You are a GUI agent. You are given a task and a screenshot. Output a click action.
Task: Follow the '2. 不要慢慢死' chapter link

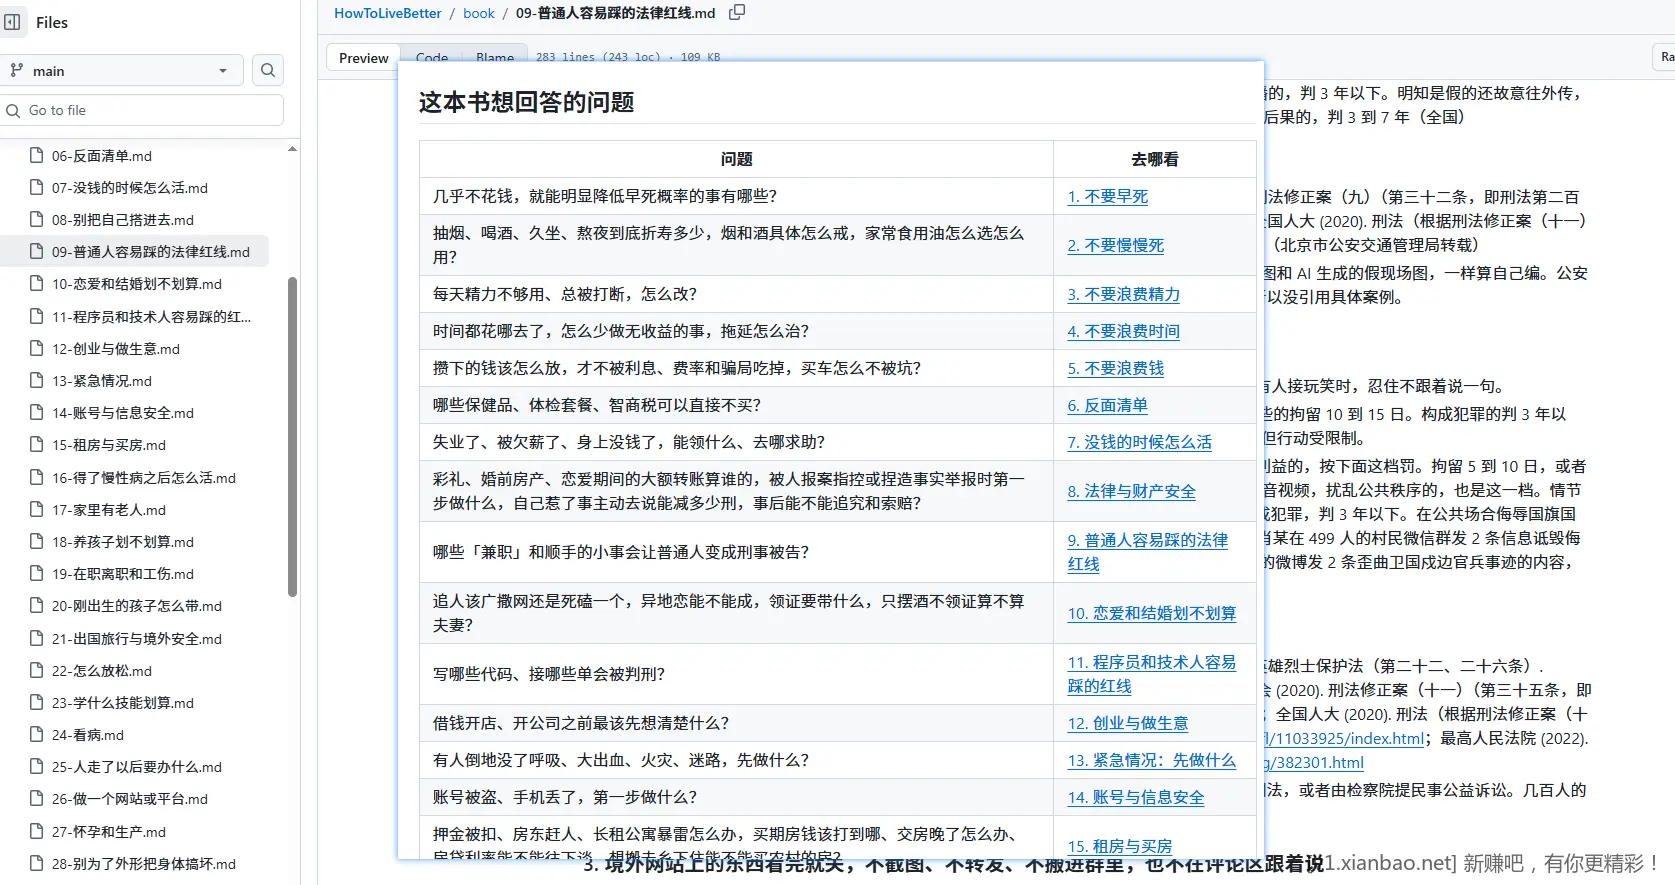1115,246
